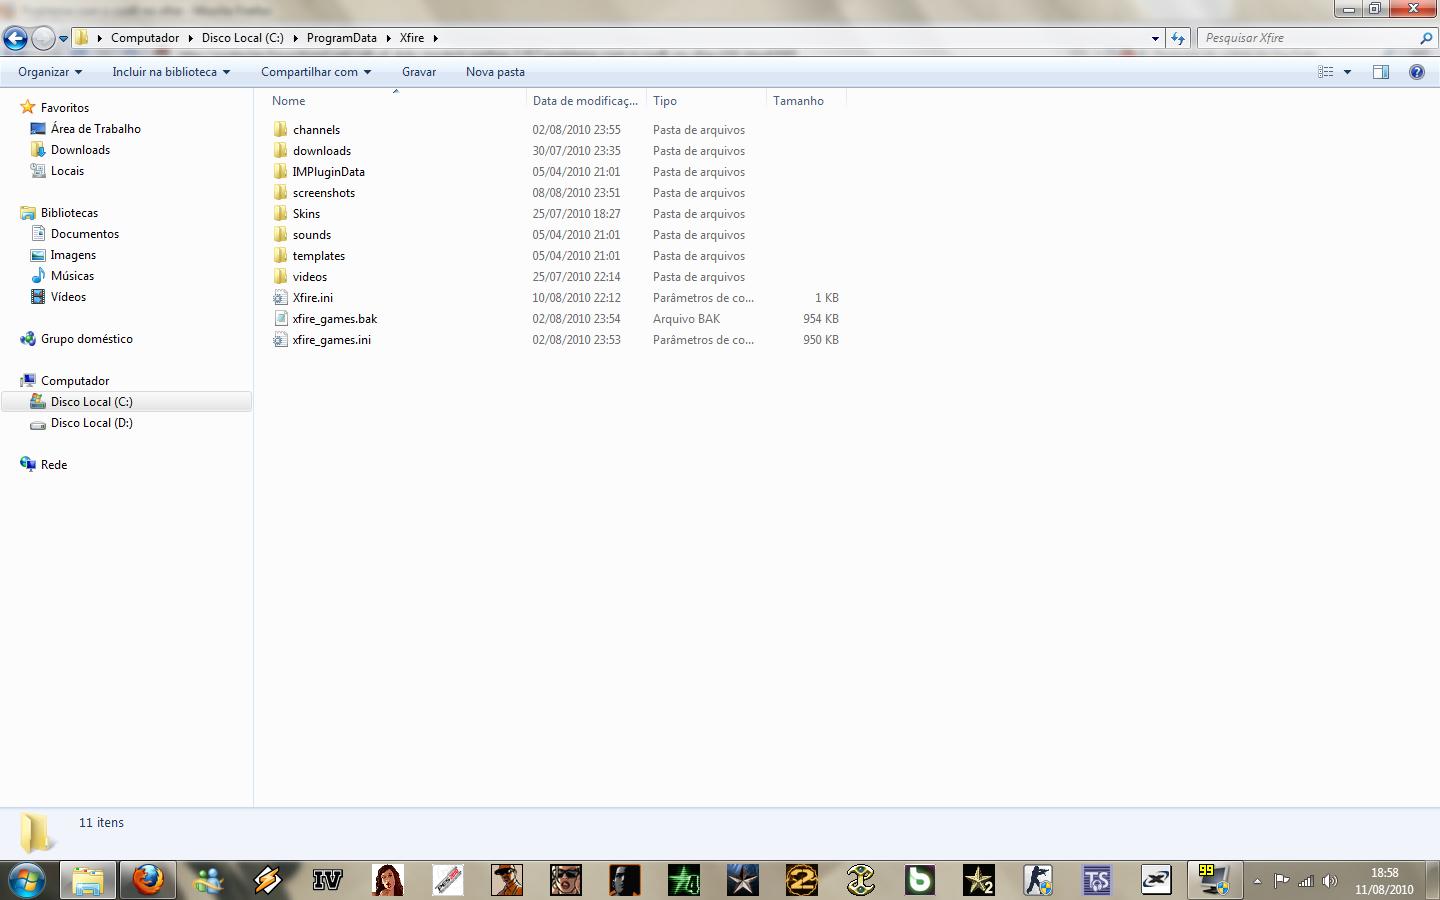The height and width of the screenshot is (900, 1440).
Task: Select Locais in the navigation pane
Action: tap(67, 171)
